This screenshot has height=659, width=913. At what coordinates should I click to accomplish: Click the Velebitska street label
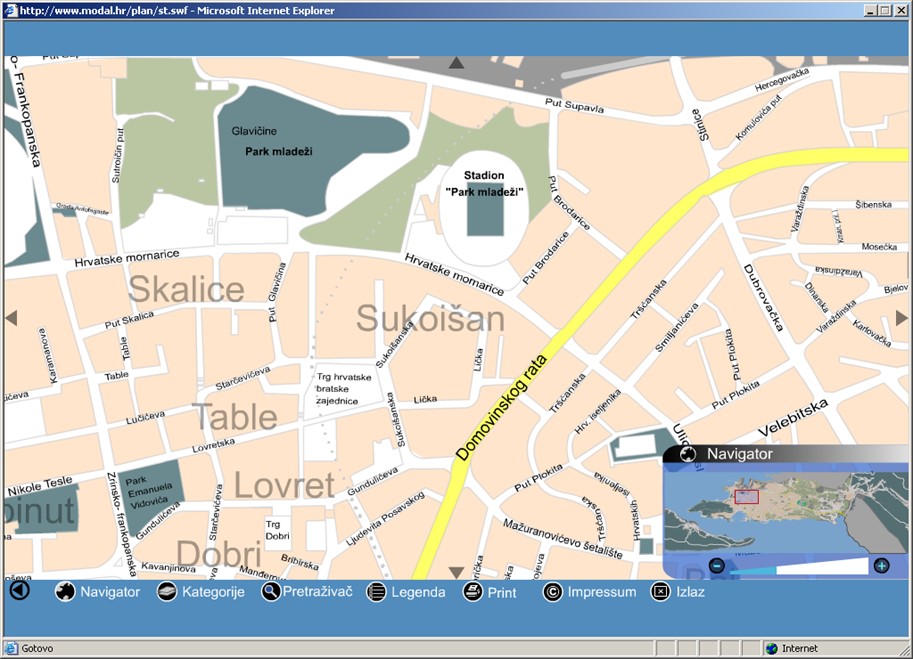[792, 418]
